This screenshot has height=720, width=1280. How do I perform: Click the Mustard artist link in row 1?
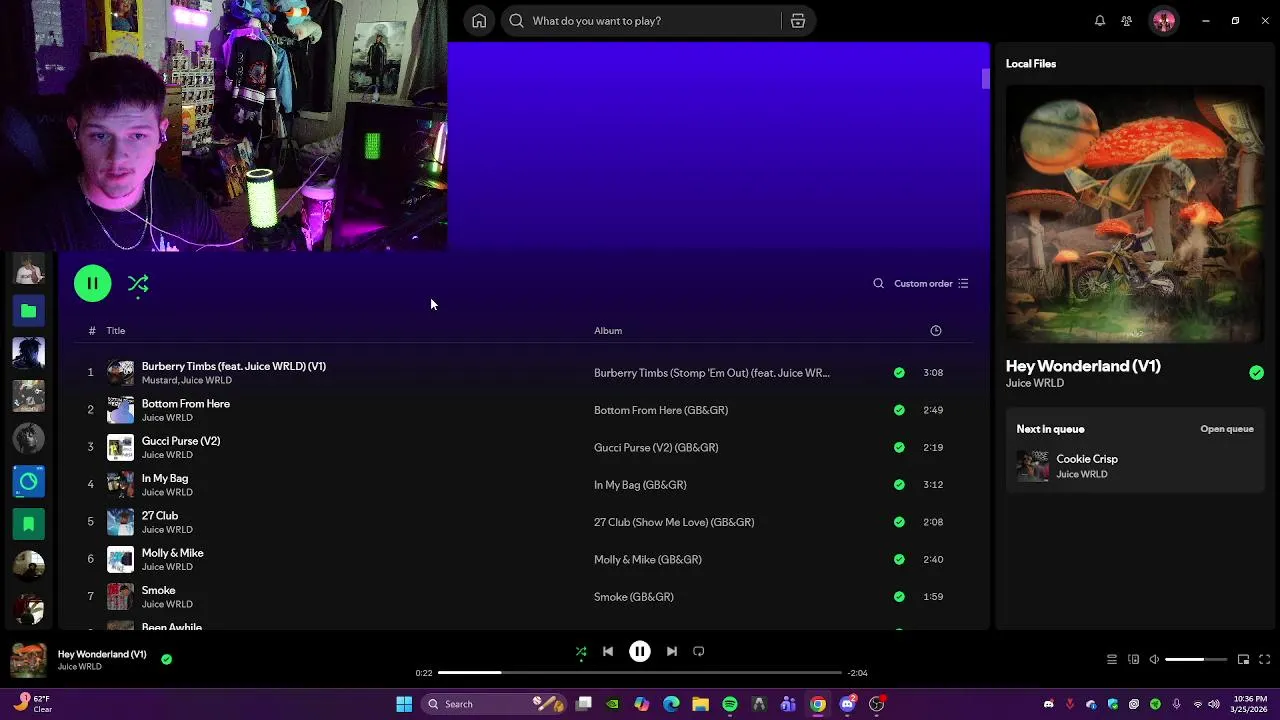click(159, 381)
